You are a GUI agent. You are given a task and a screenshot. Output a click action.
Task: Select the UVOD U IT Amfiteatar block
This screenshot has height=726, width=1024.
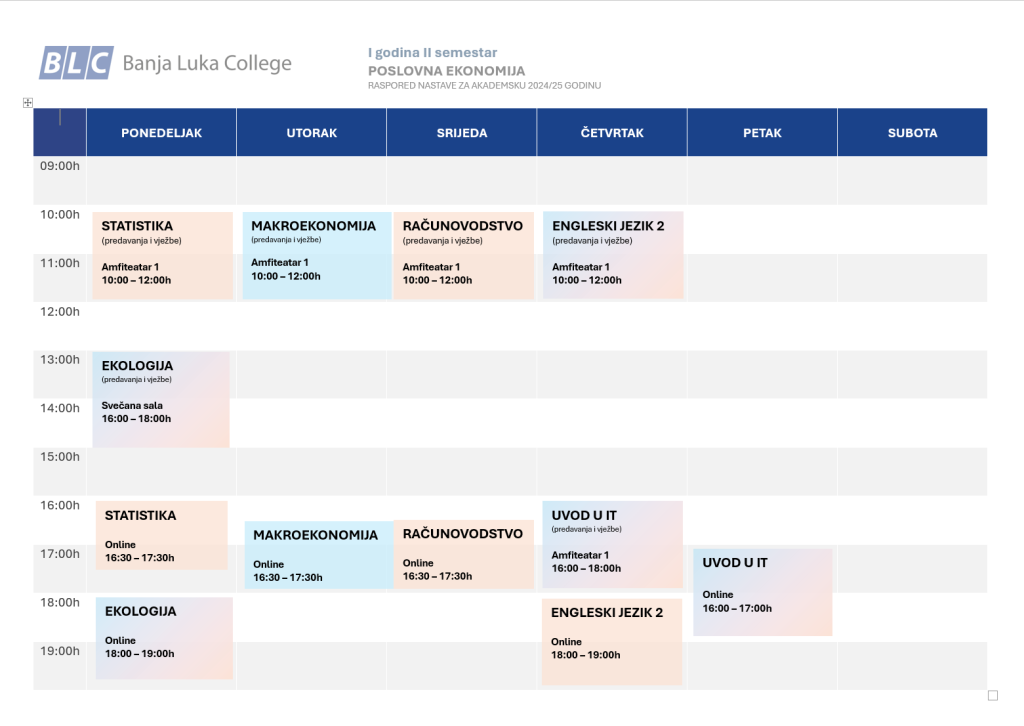pyautogui.click(x=613, y=544)
